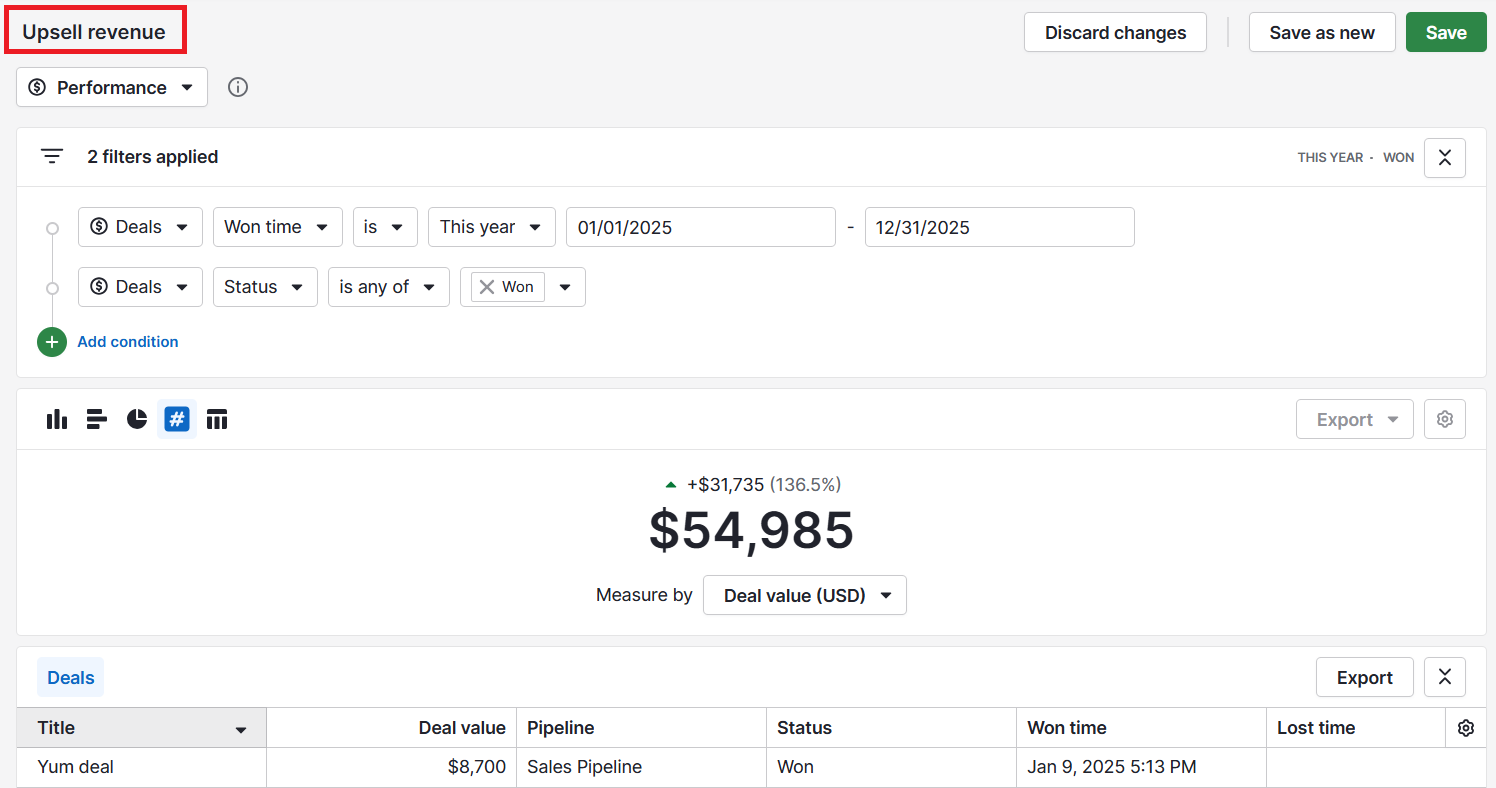Open the This year period dropdown
The image size is (1496, 788).
click(x=492, y=227)
